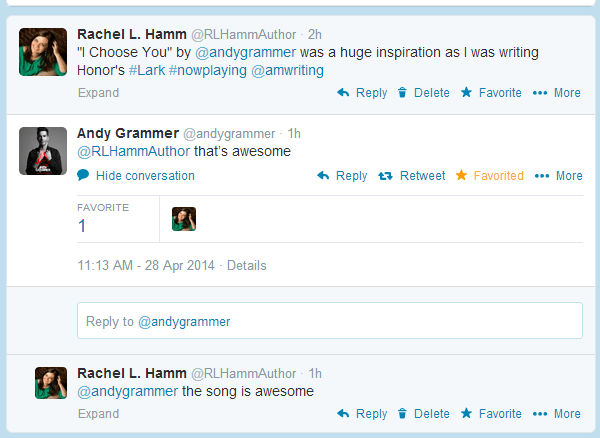Expand the top tweet by Rachel
This screenshot has height=438, width=600.
[x=98, y=93]
